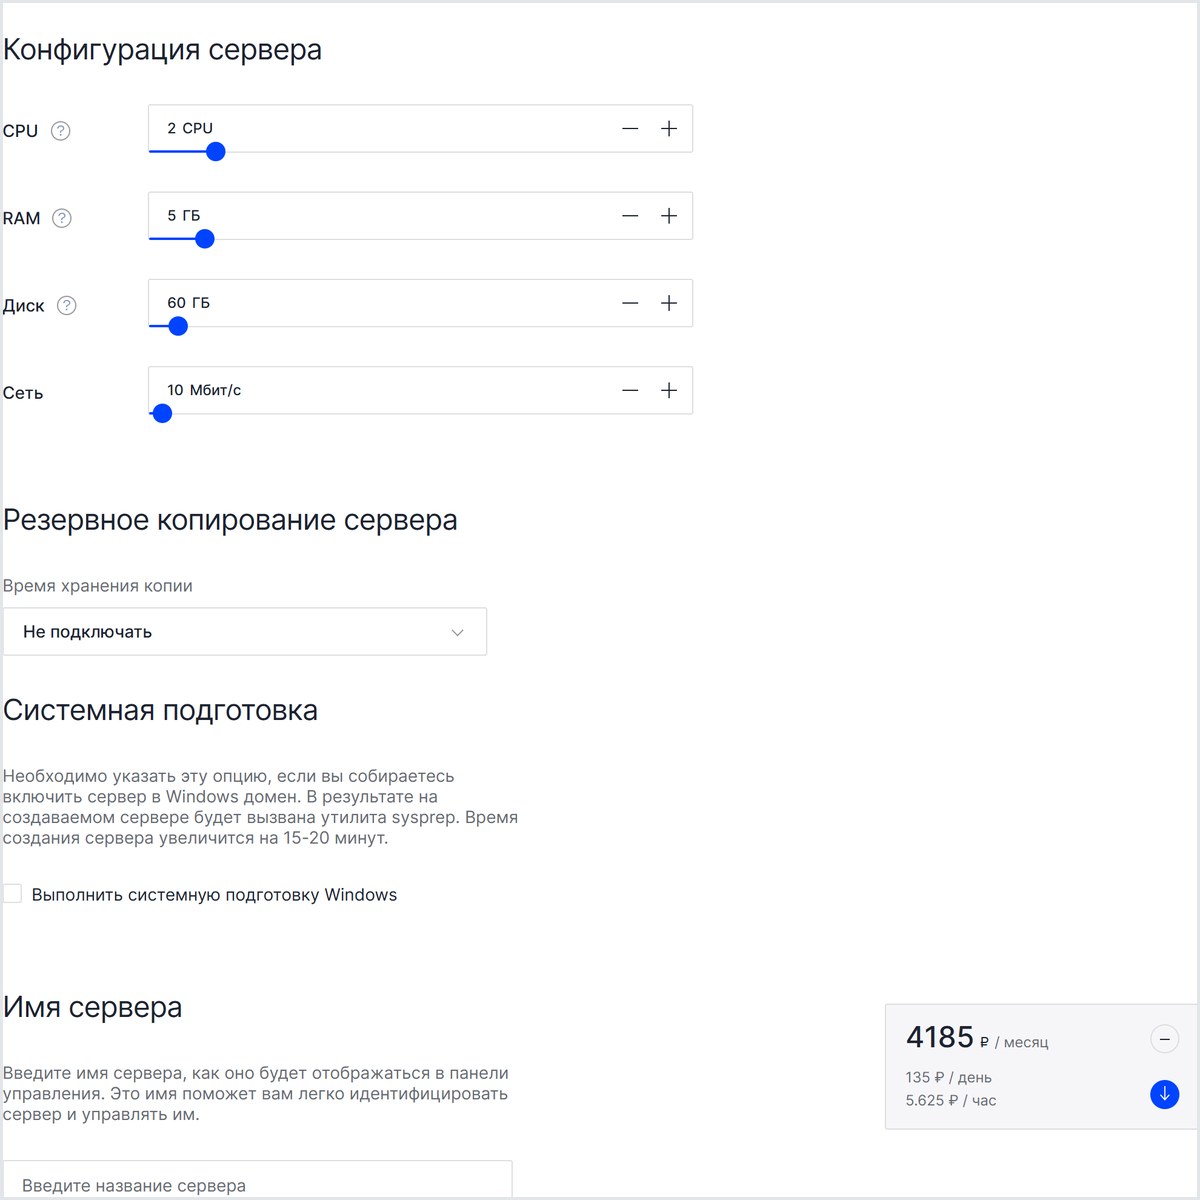This screenshot has width=1200, height=1200.
Task: Increase Диск size with plus button
Action: pyautogui.click(x=669, y=303)
